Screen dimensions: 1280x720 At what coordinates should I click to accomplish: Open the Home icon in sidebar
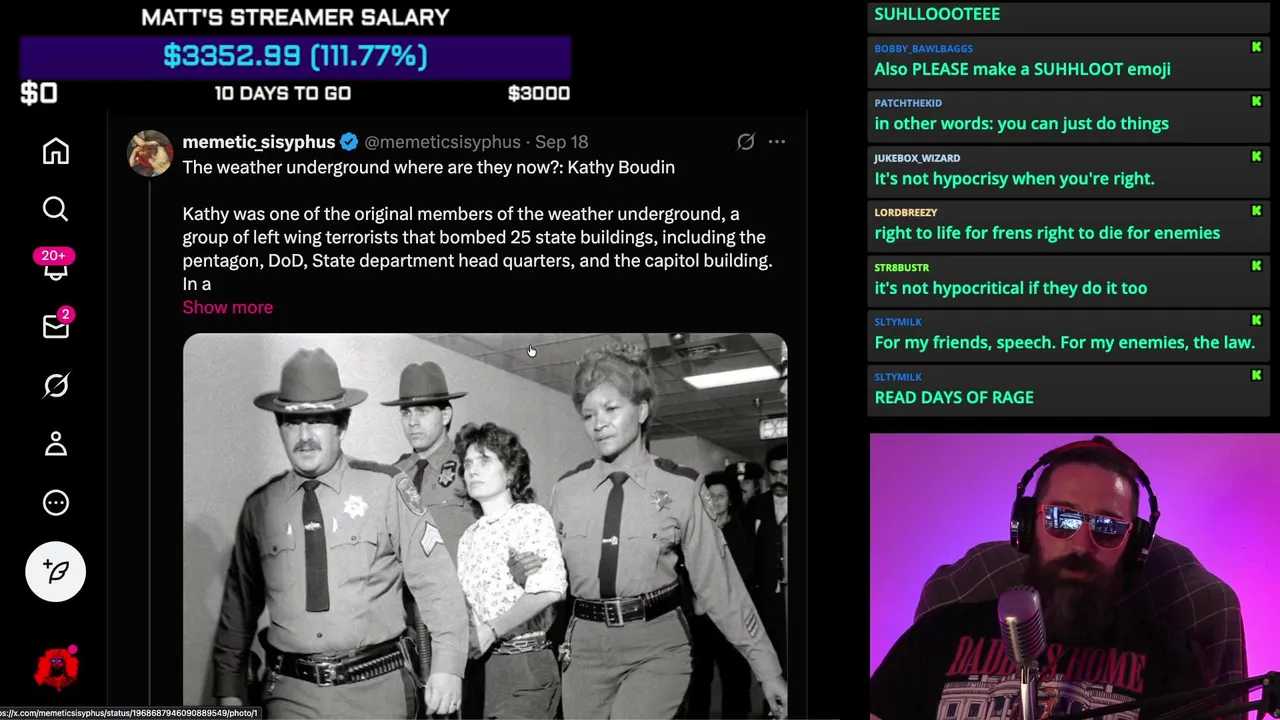click(56, 151)
